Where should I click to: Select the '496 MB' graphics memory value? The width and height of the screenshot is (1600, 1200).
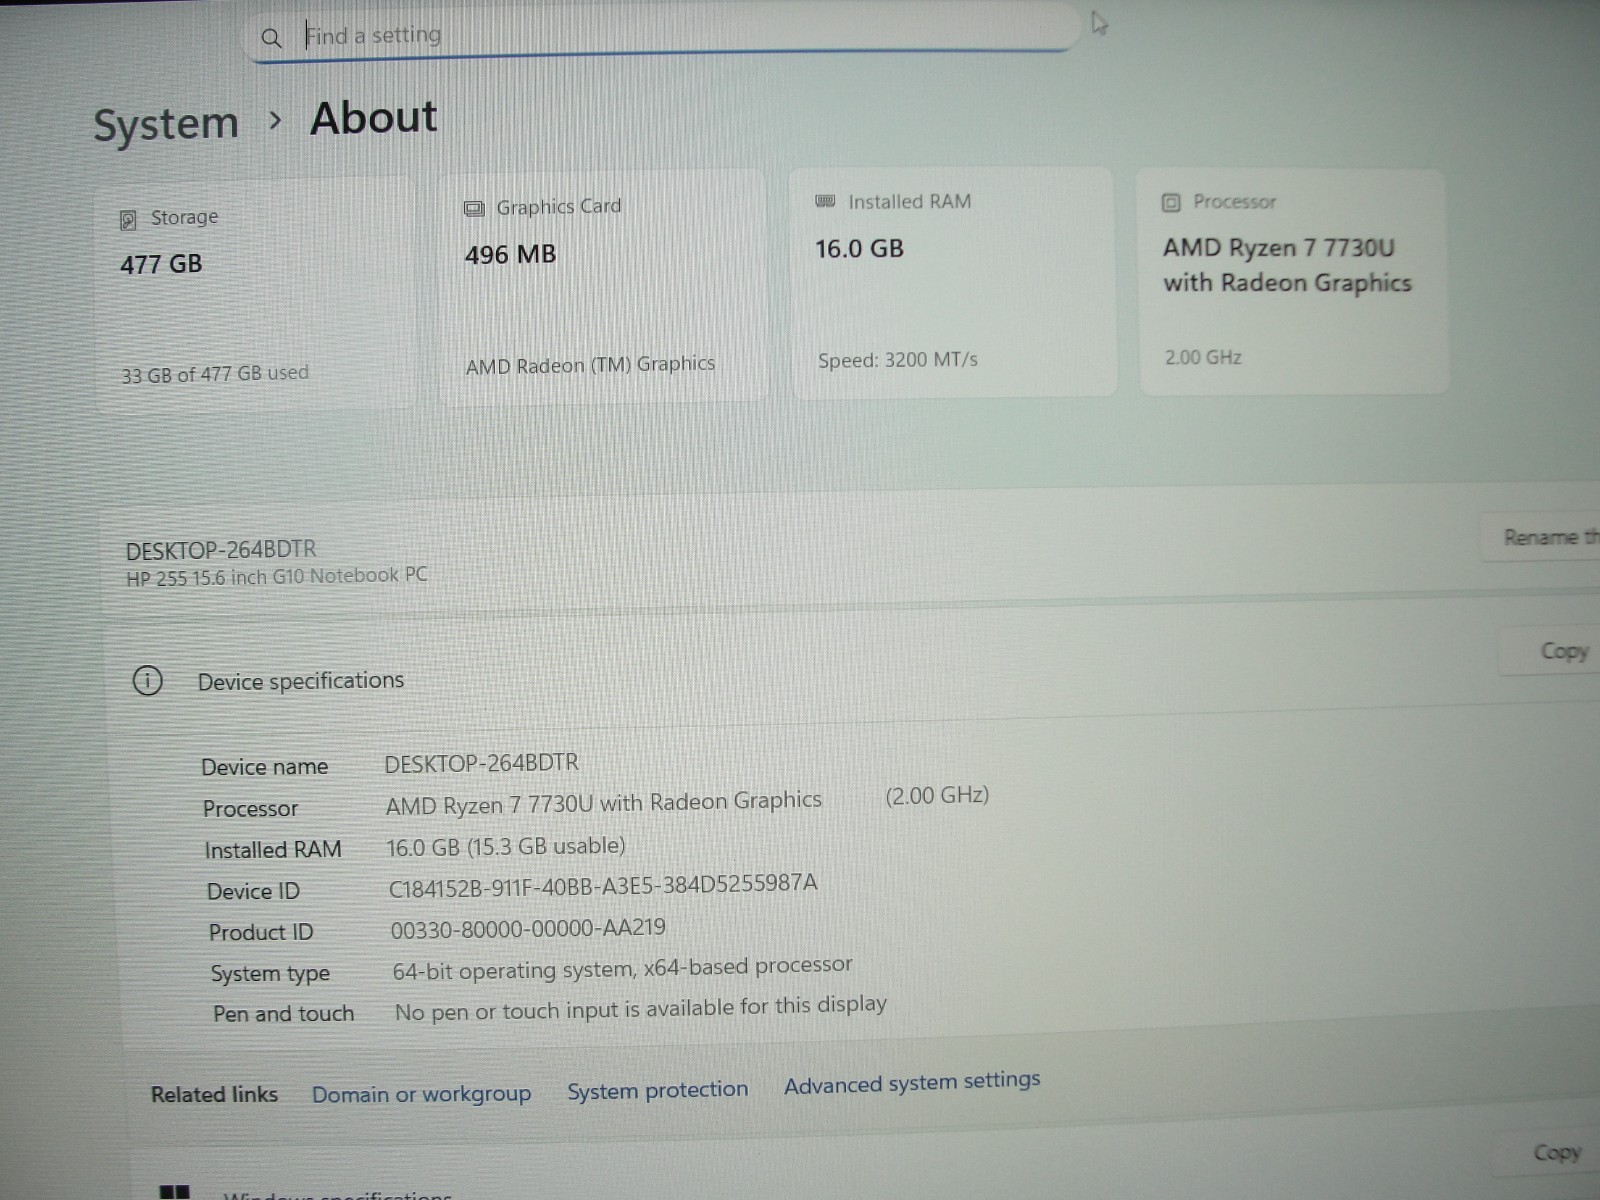(x=510, y=255)
